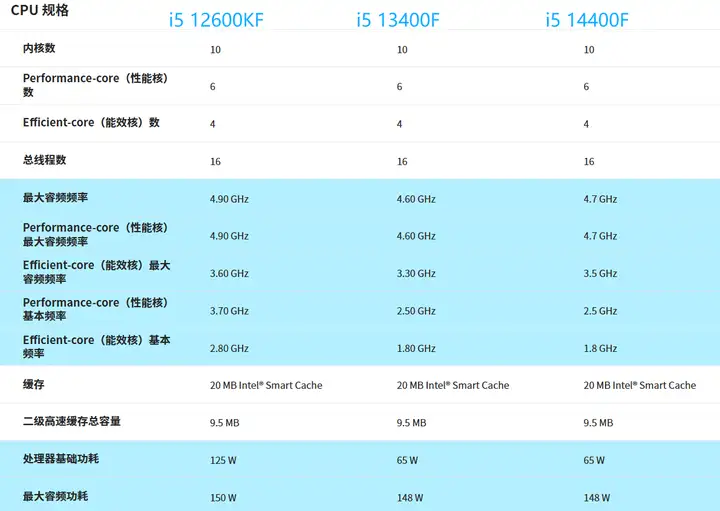Viewport: 720px width, 511px height.
Task: Click 内核数 value 10 for i5 13400F
Action: pos(402,50)
